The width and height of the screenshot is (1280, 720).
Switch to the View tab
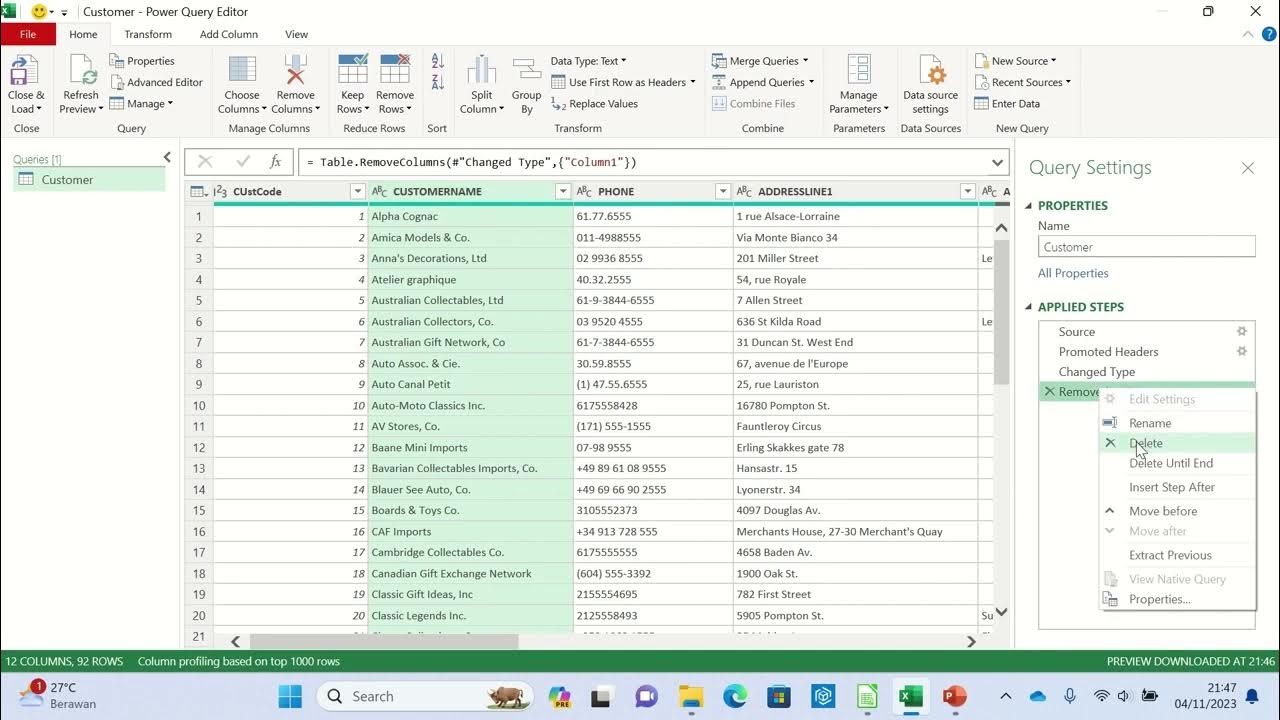click(x=296, y=34)
